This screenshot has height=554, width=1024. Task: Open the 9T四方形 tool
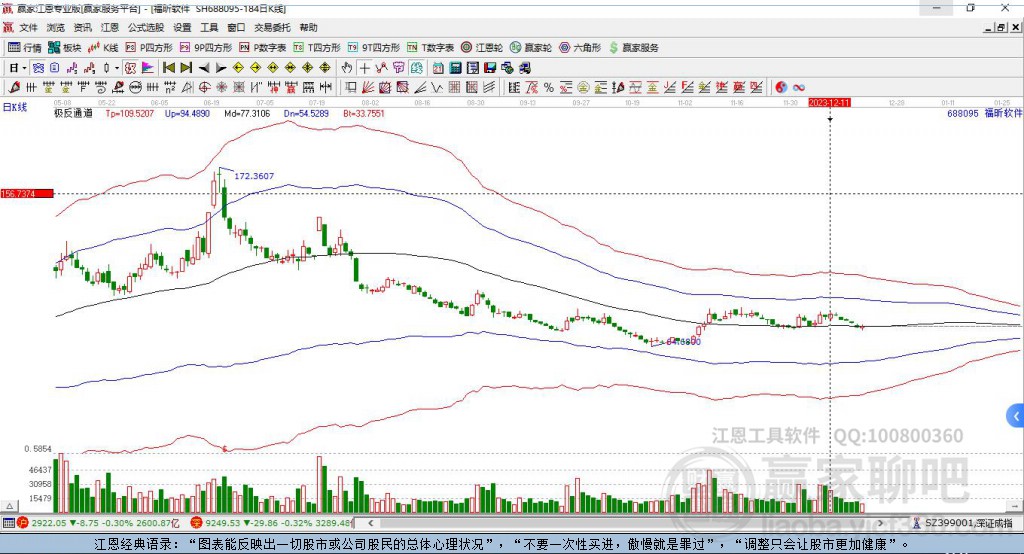pyautogui.click(x=374, y=48)
